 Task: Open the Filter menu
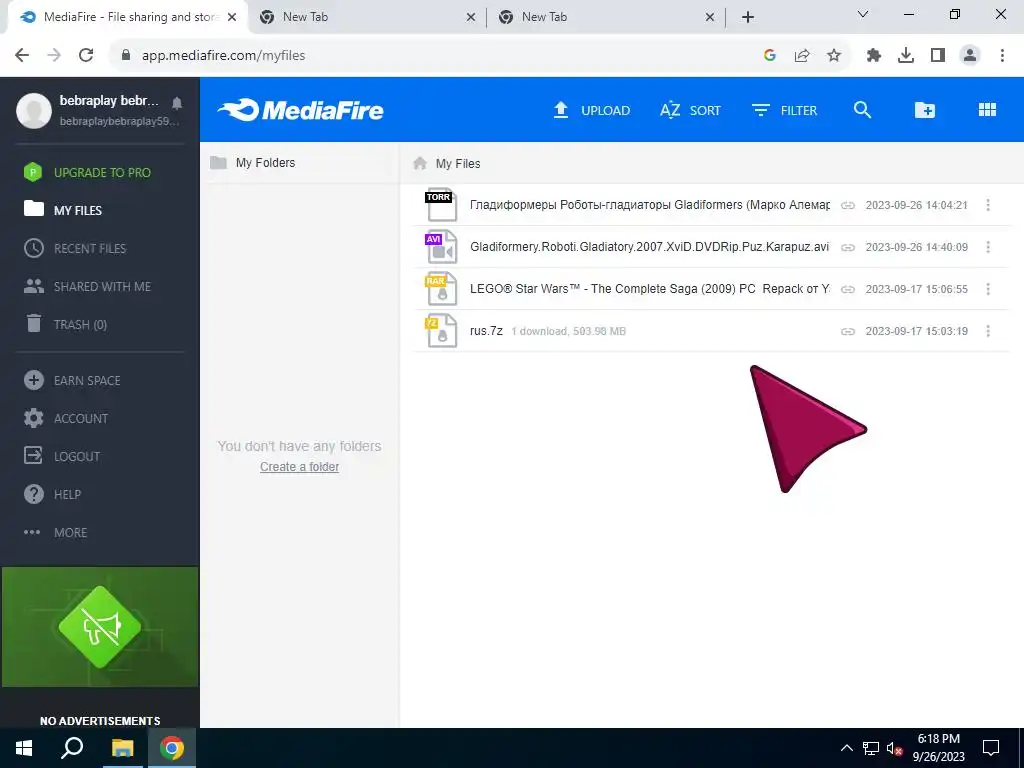tap(784, 110)
